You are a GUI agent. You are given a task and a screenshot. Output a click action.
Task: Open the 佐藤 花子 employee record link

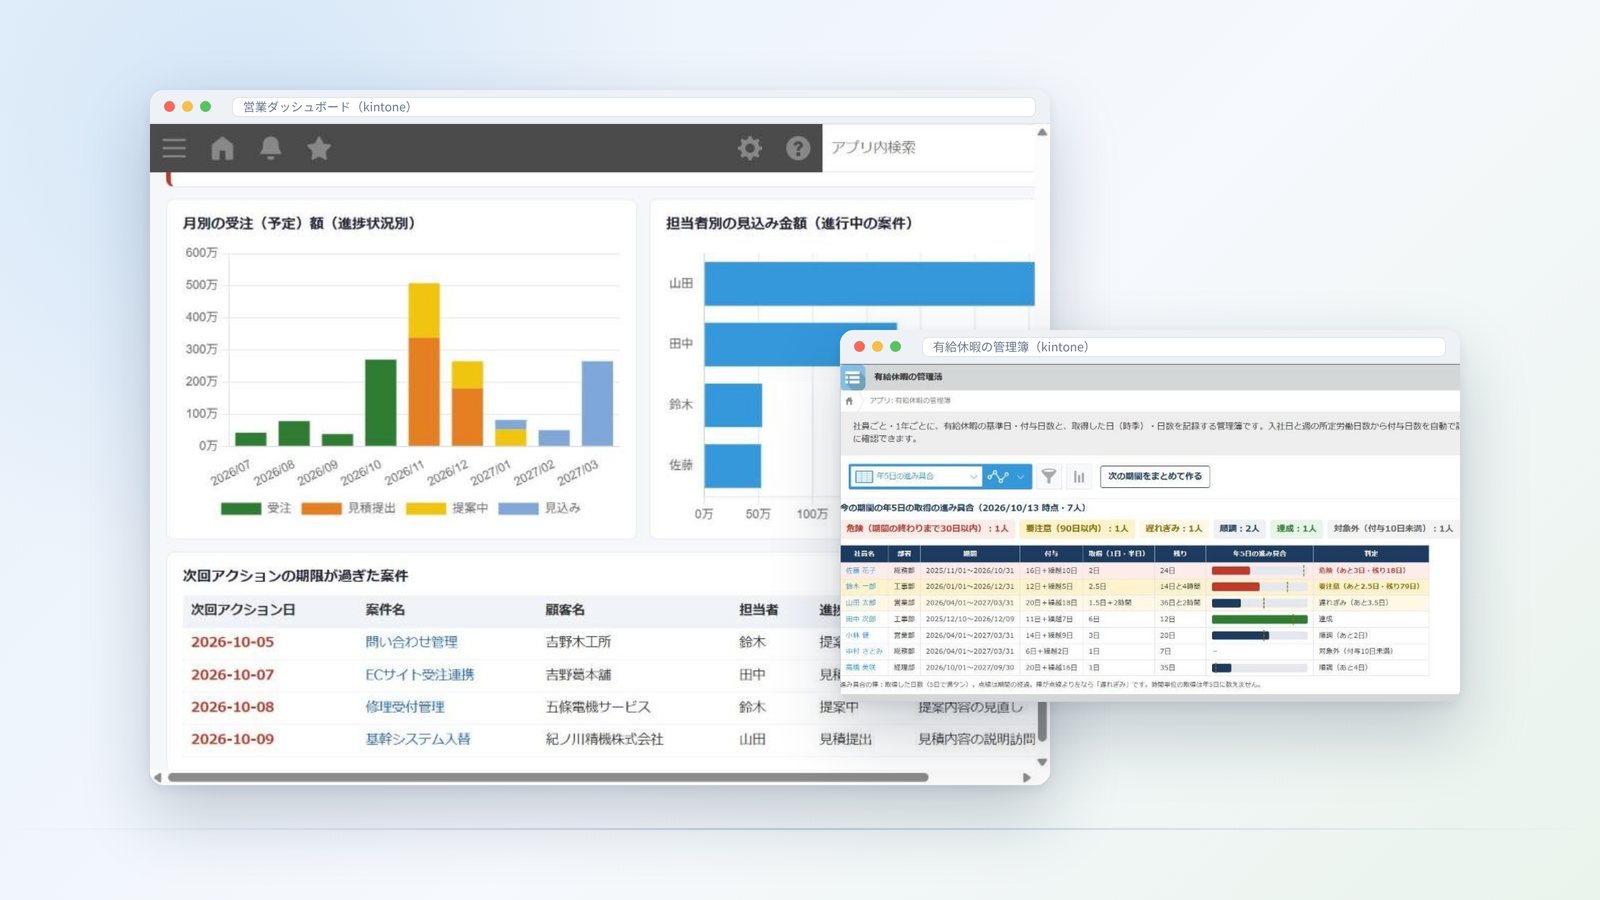coord(860,571)
